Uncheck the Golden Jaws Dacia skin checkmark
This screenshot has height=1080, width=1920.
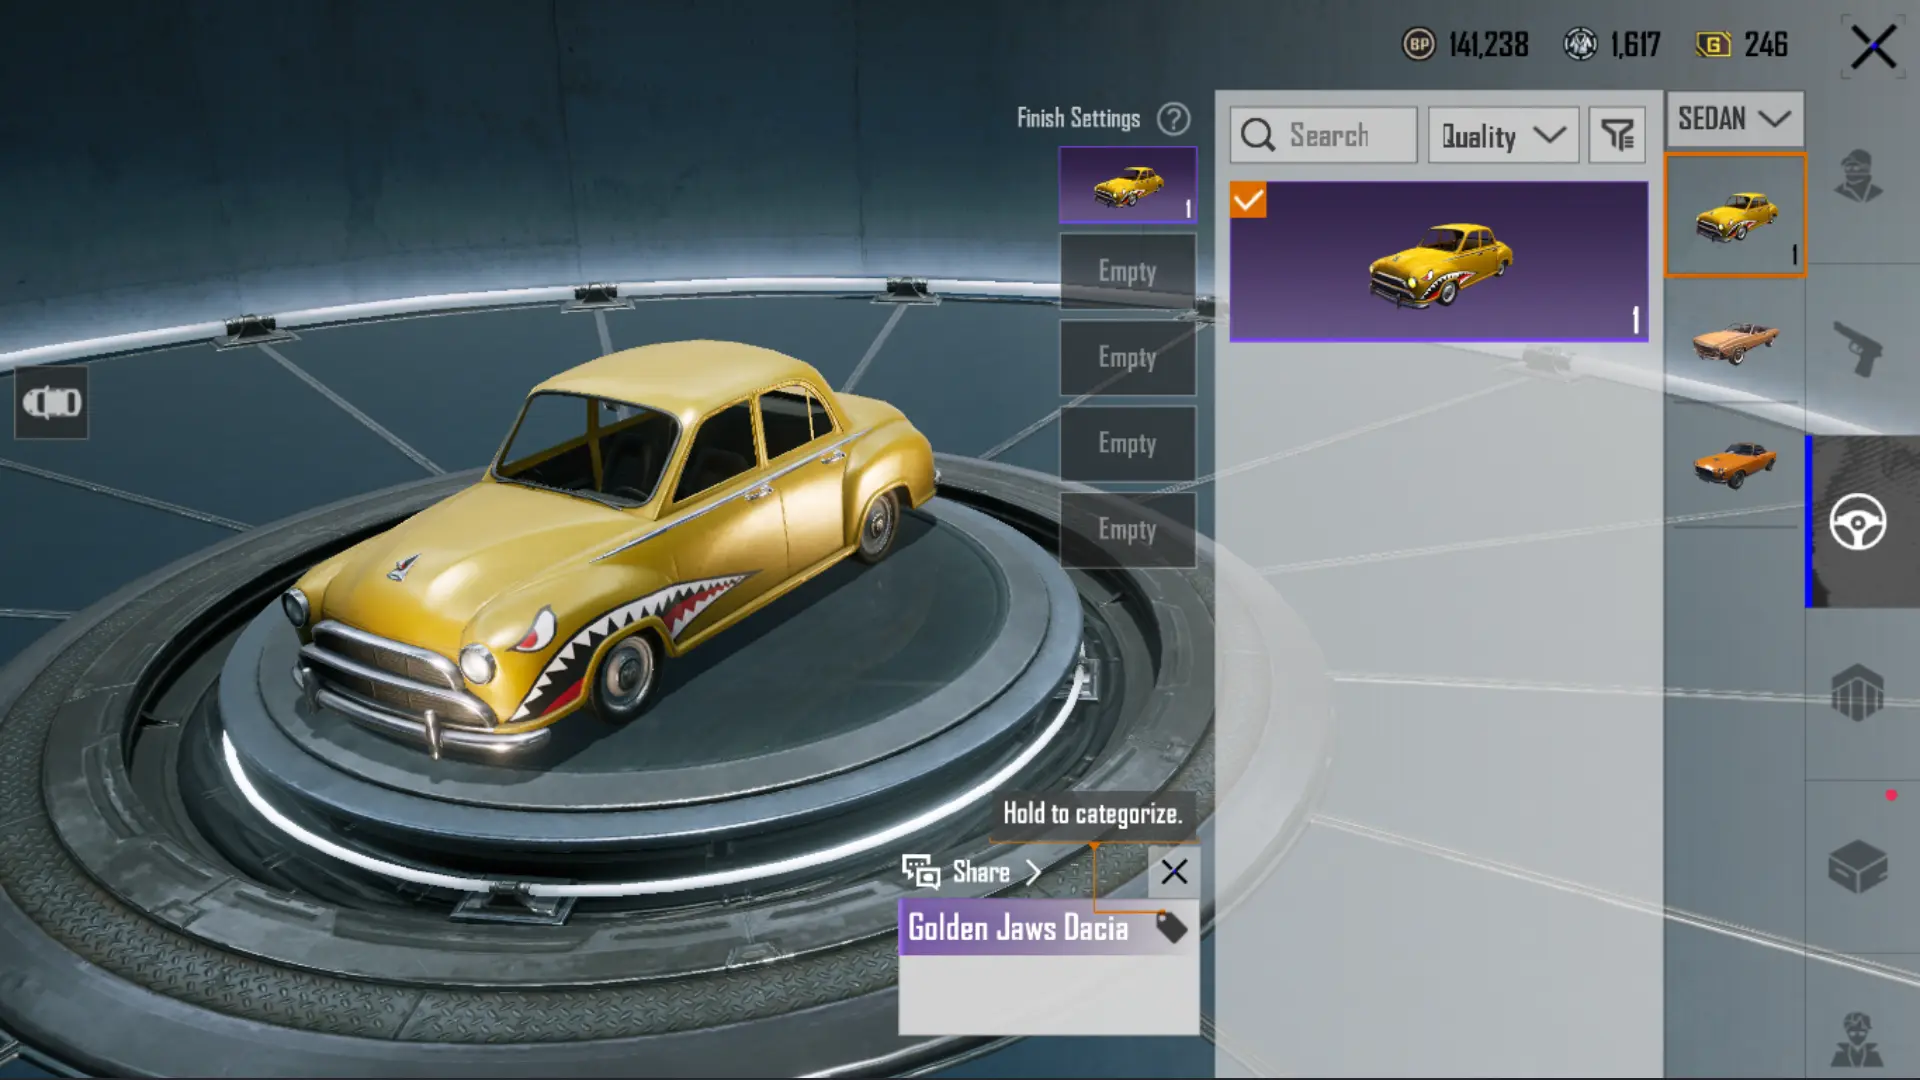click(1248, 200)
